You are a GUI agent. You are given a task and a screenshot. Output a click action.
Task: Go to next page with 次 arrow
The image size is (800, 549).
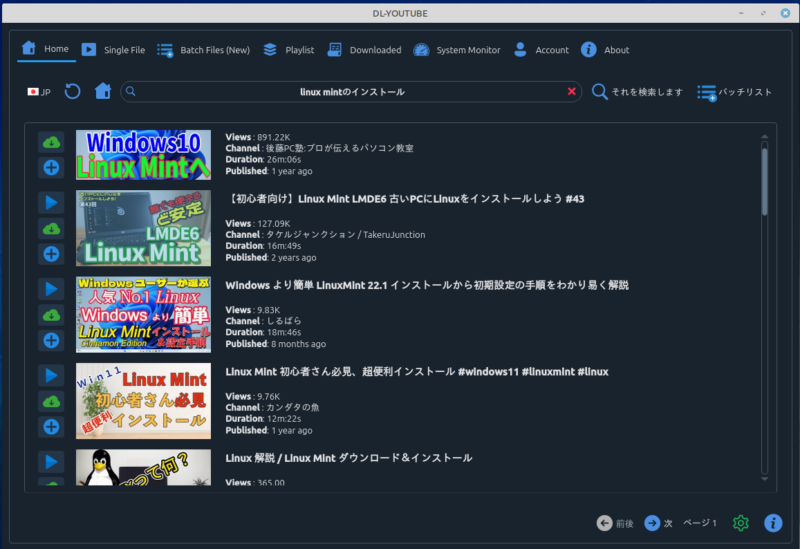[x=658, y=523]
